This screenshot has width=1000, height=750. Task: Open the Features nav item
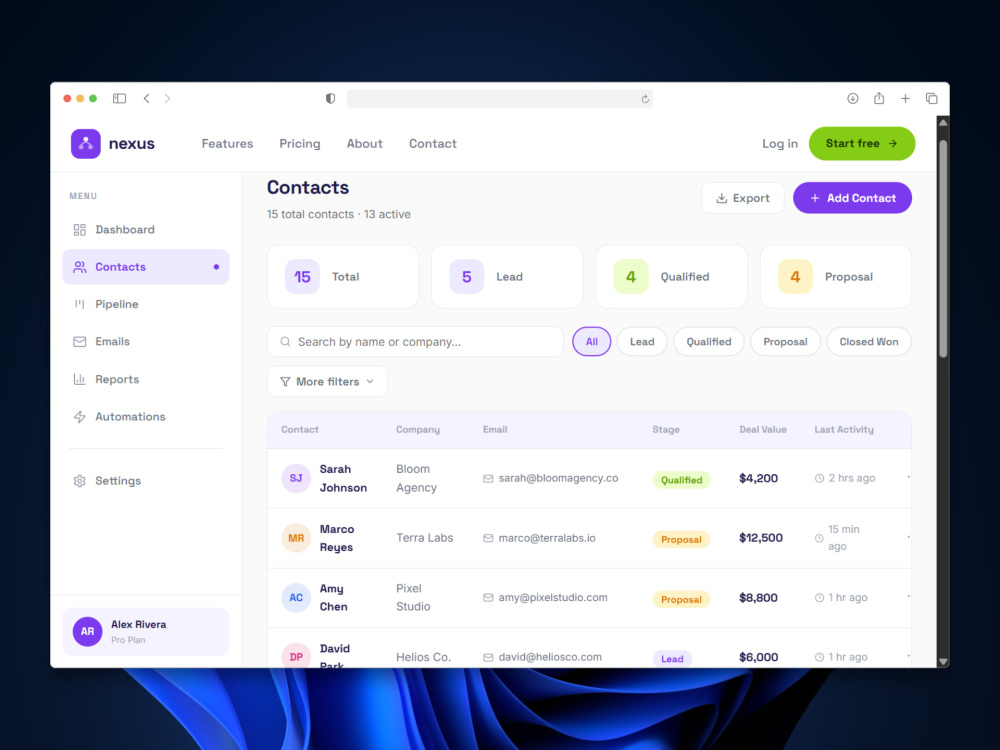pyautogui.click(x=227, y=143)
